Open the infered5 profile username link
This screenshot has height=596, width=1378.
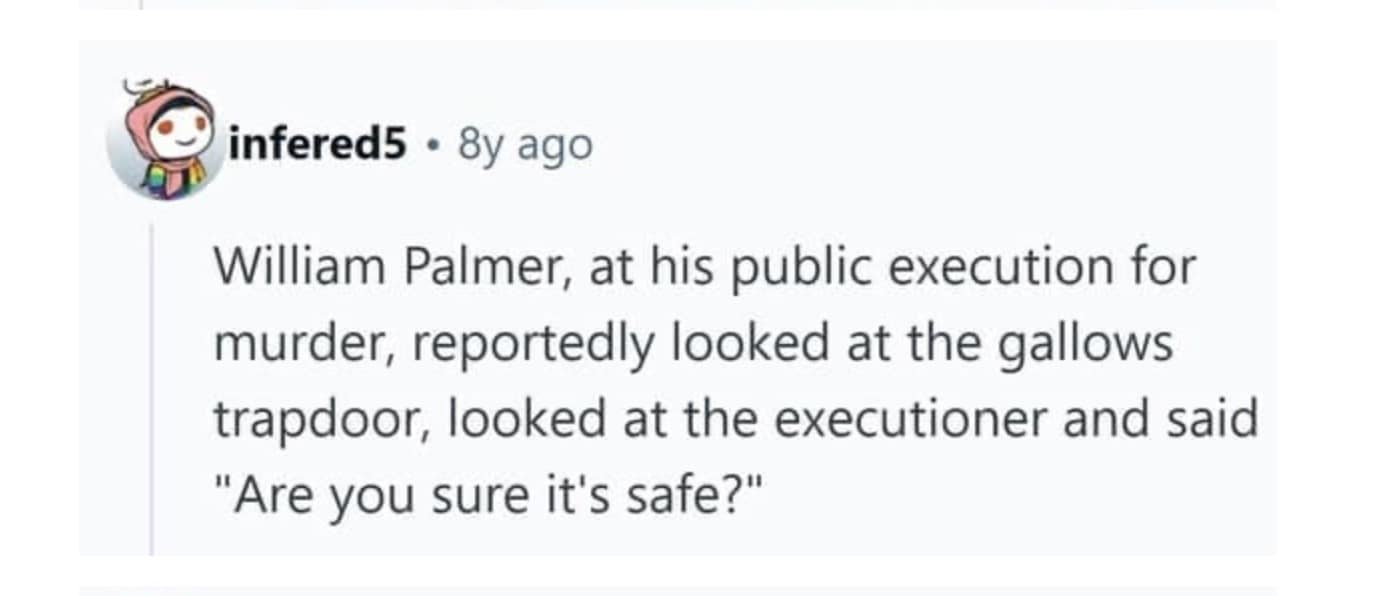318,145
